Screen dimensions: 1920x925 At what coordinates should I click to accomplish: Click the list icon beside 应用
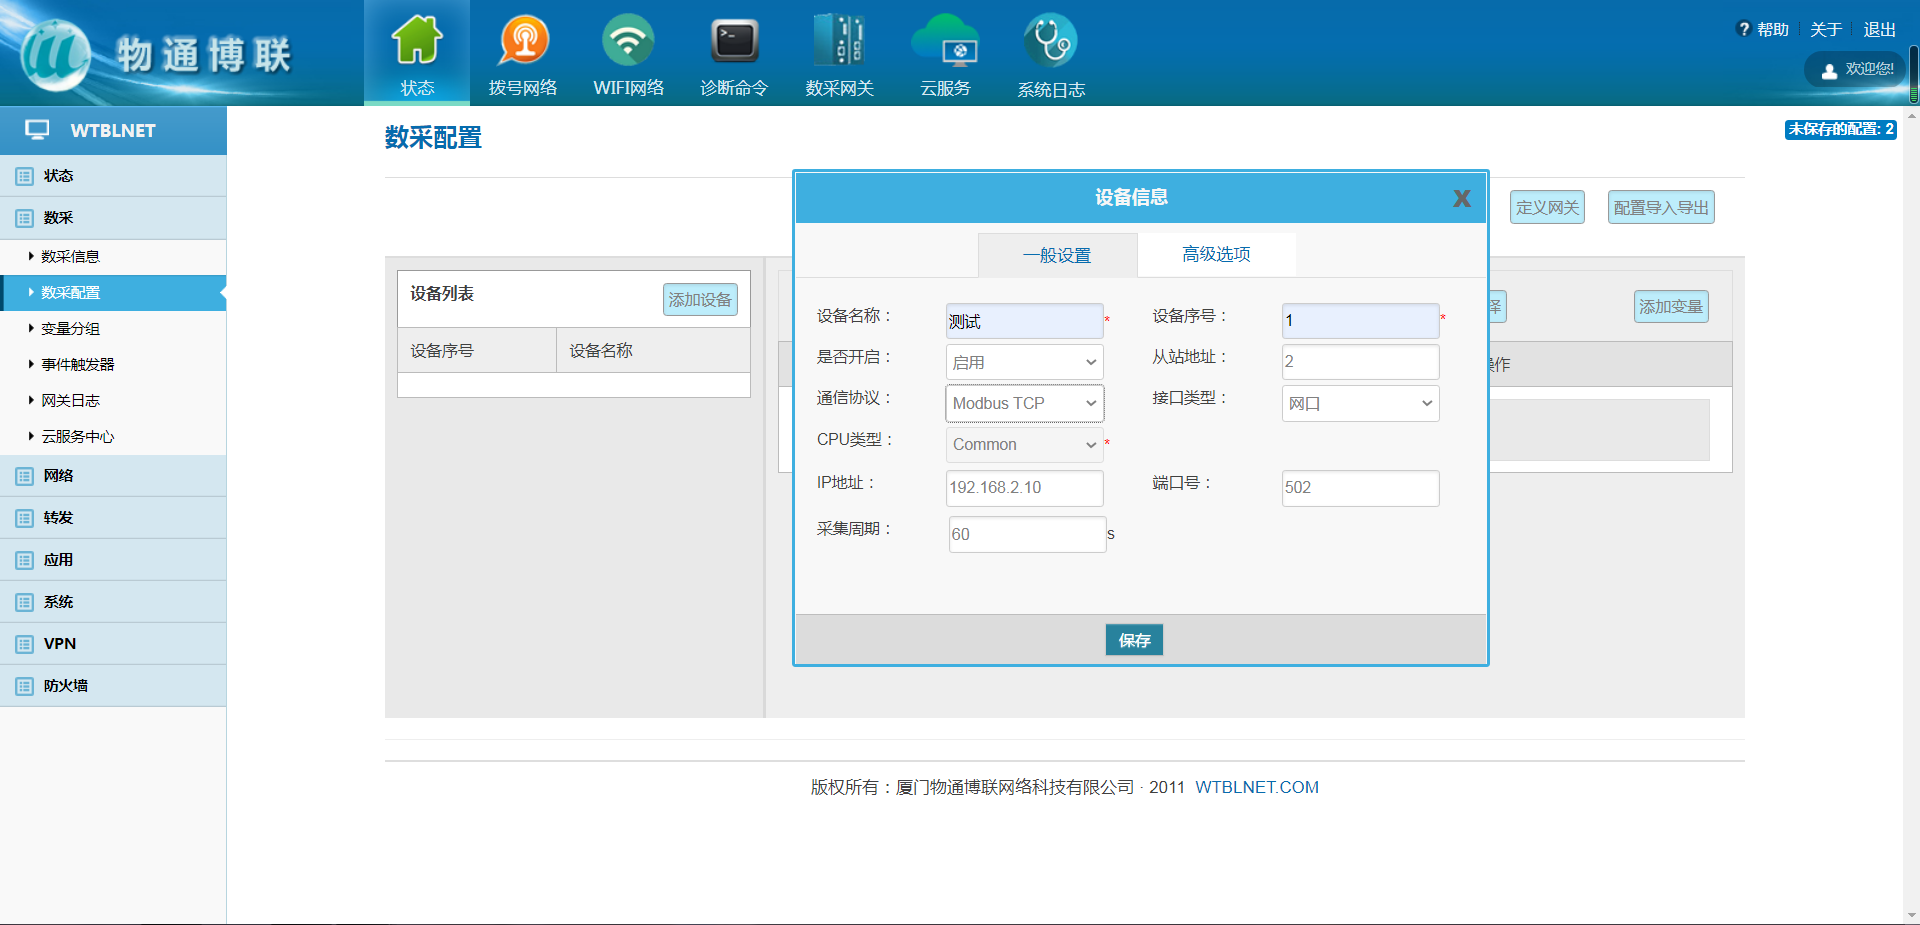(x=24, y=560)
